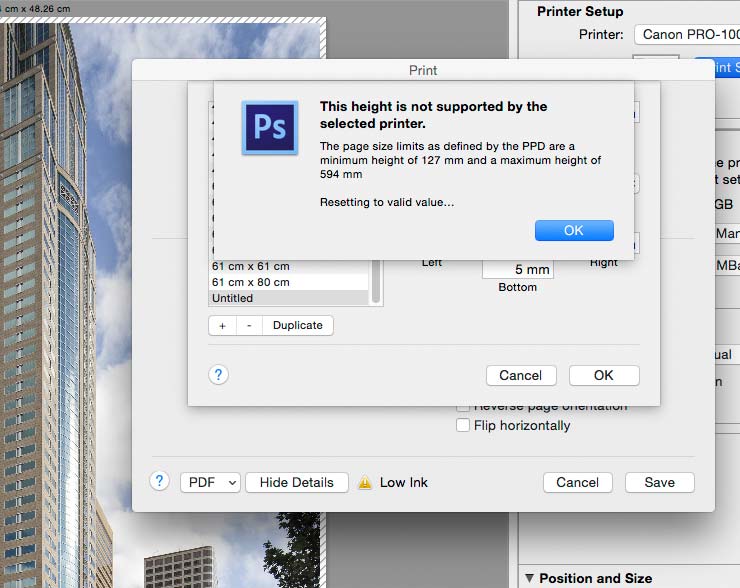Click the Photoshop Ps icon in alert
740x588 pixels.
point(270,127)
